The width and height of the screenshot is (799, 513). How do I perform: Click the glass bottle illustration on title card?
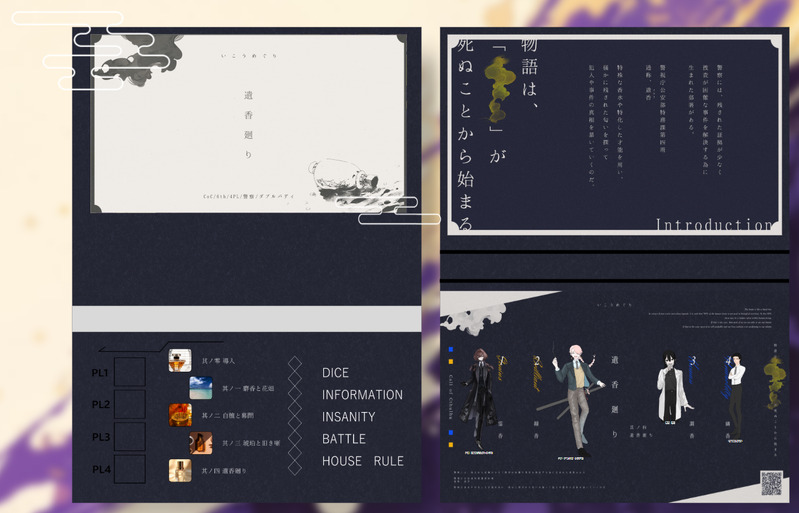(x=344, y=177)
